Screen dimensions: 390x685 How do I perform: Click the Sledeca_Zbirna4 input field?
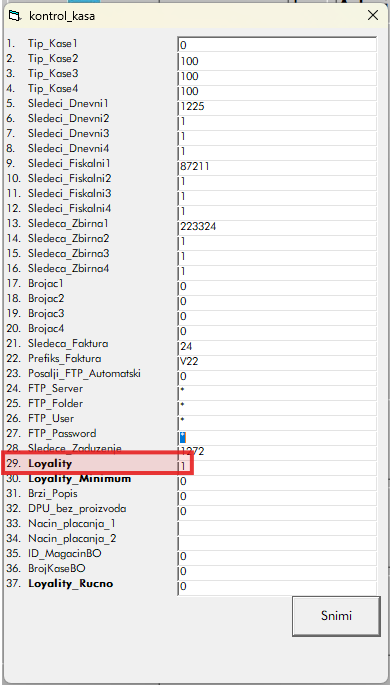(x=277, y=271)
